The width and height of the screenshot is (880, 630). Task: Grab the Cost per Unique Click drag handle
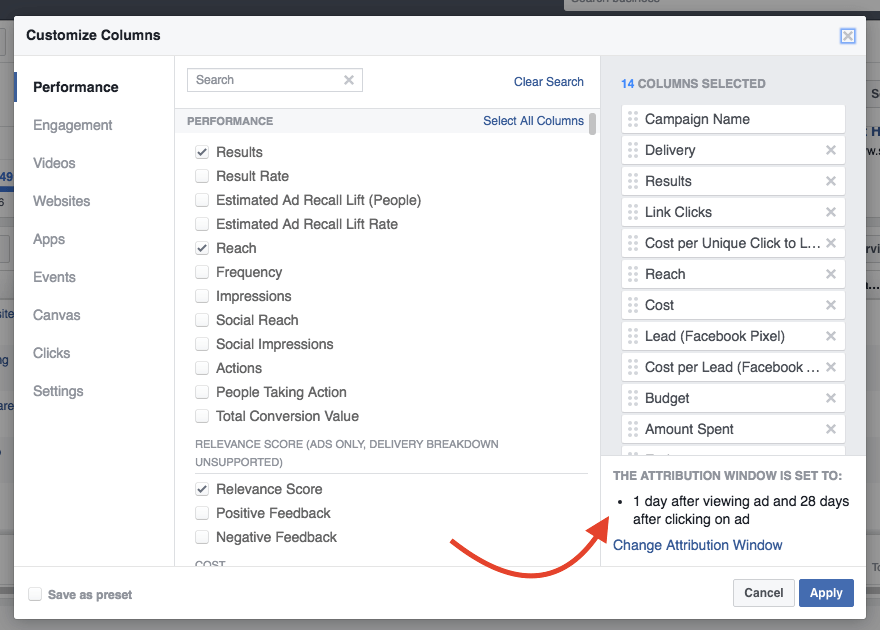(x=633, y=243)
